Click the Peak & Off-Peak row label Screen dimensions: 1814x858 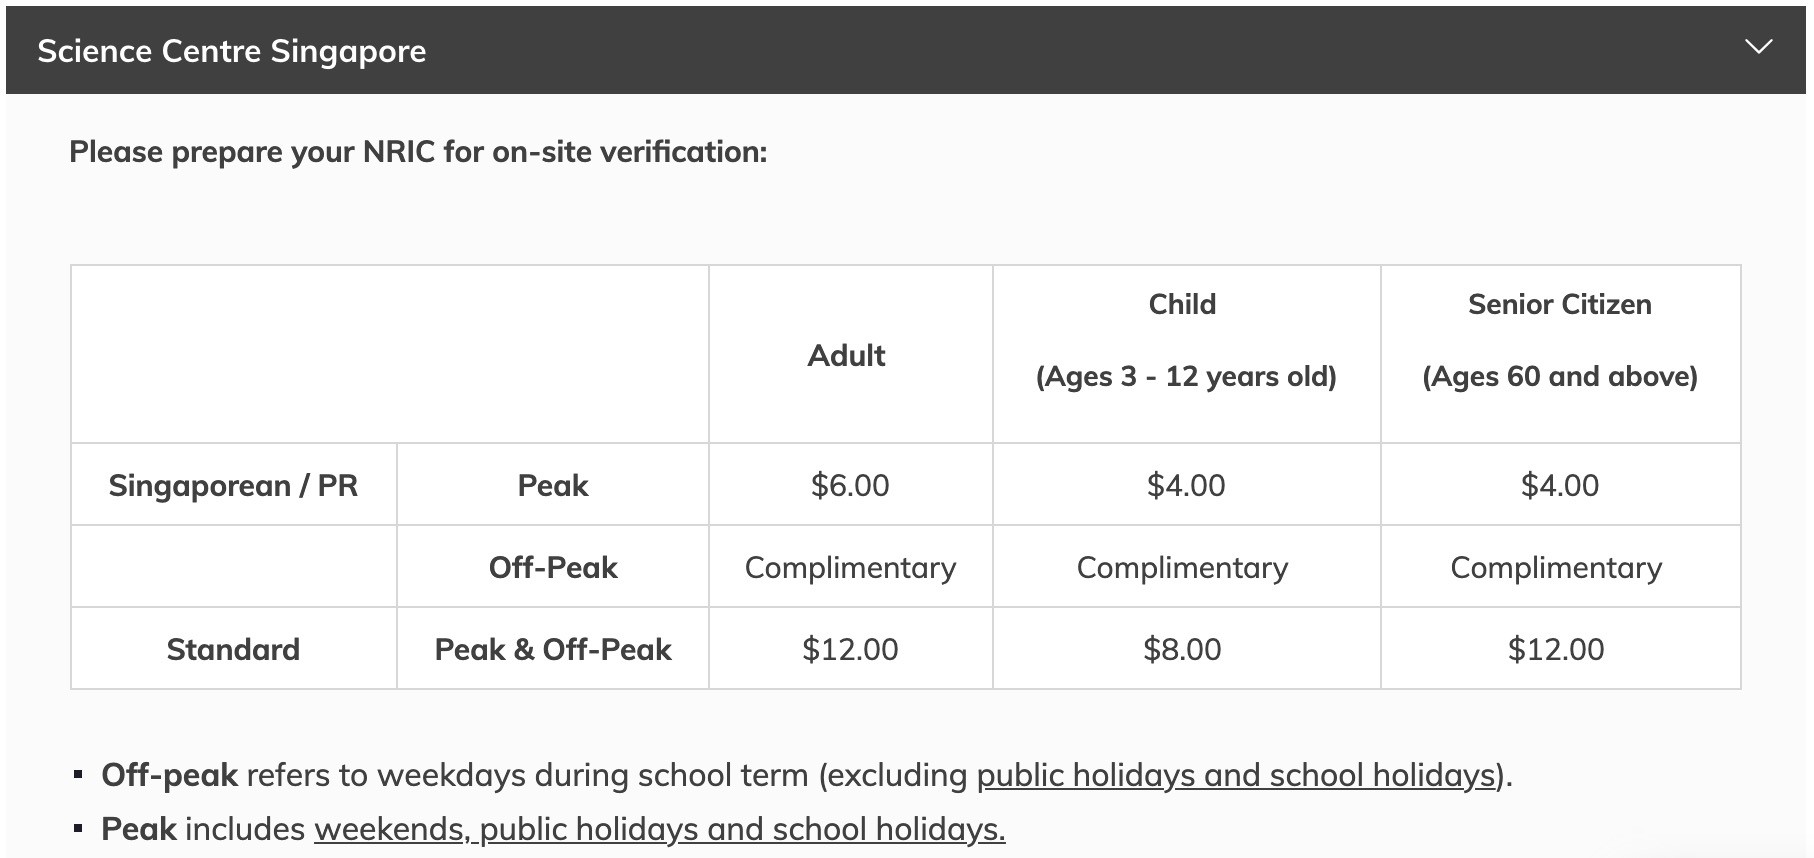(553, 649)
